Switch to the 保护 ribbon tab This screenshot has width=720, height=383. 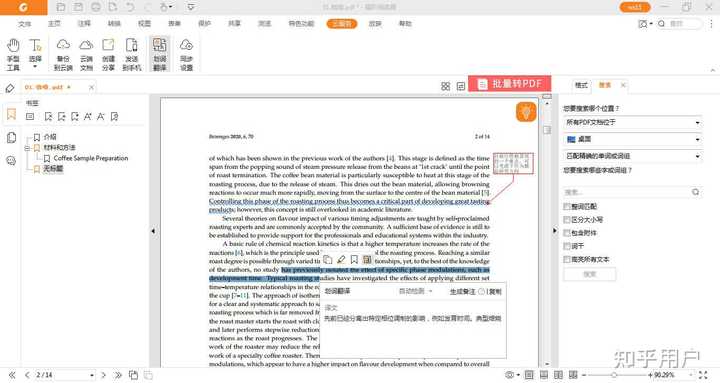pyautogui.click(x=204, y=23)
